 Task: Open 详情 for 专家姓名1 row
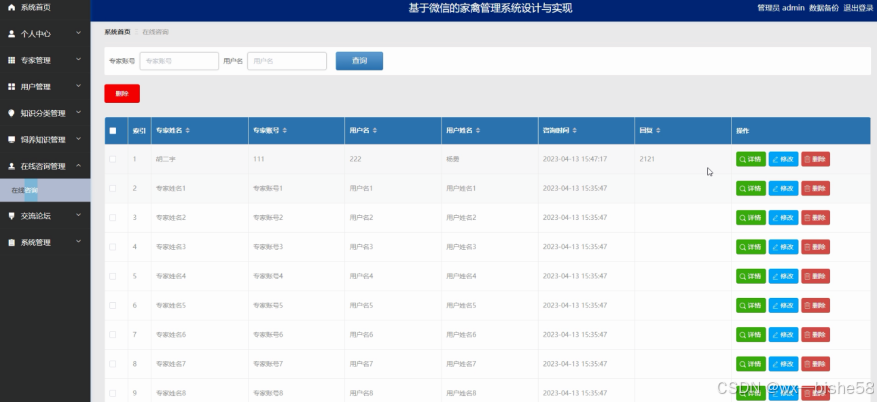point(751,188)
